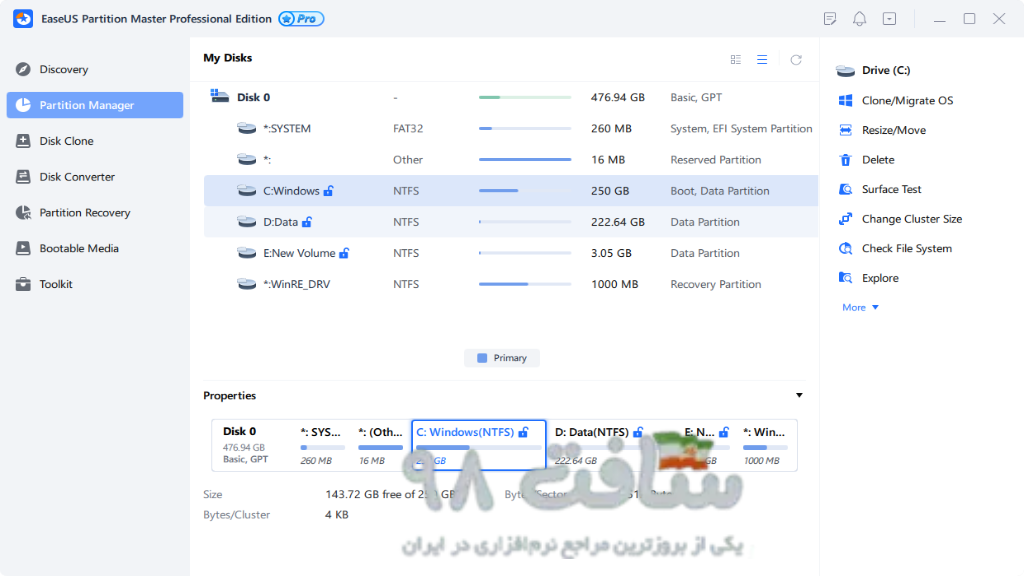Select C: Windows(NTFS) block in map

click(479, 445)
